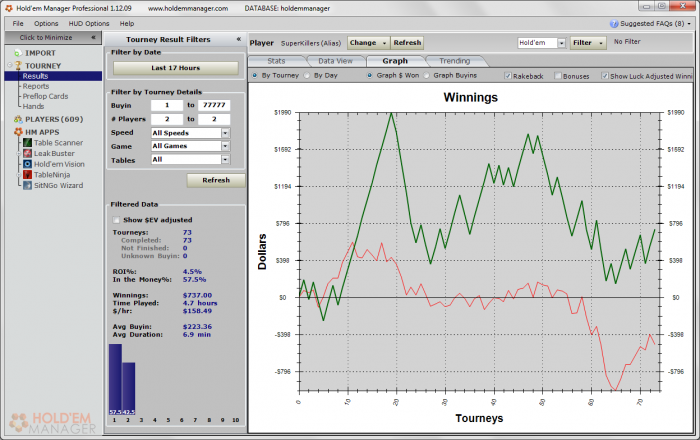Image resolution: width=700 pixels, height=440 pixels.
Task: Open the Options menu
Action: coord(46,24)
